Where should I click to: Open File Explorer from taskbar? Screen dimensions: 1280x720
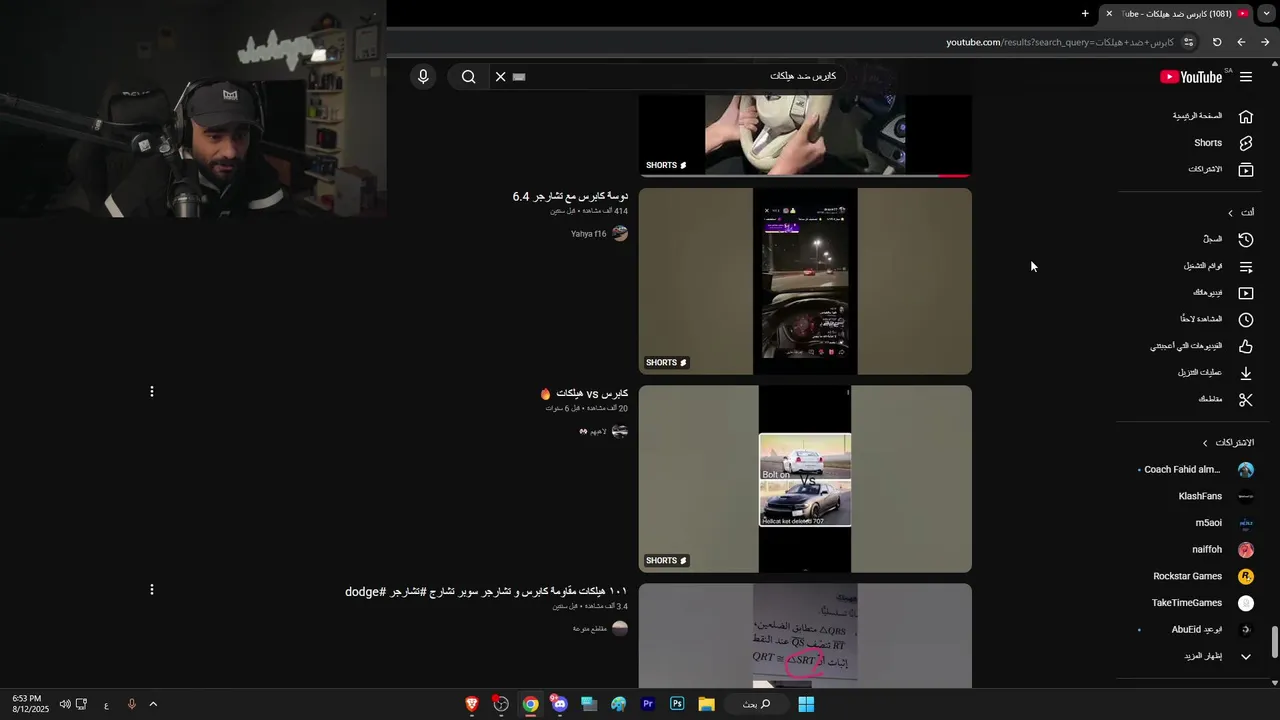click(x=706, y=704)
